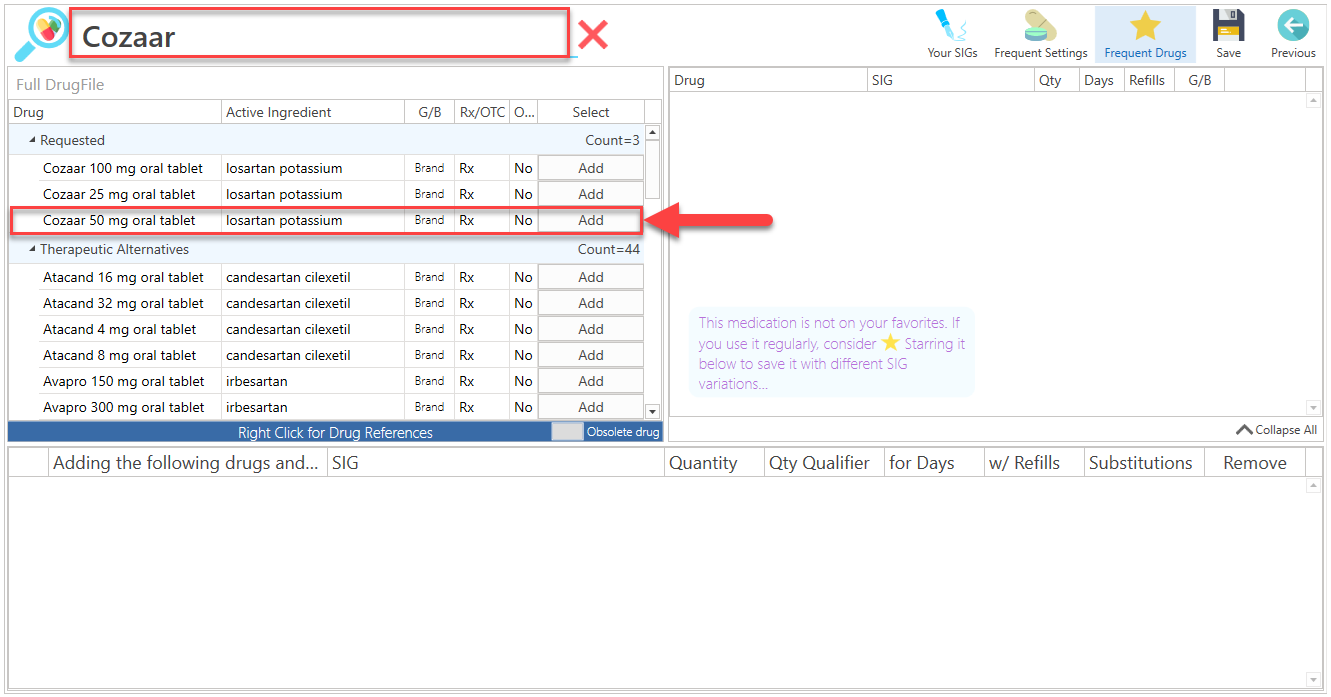Click the Obsolete drug color indicator

567,432
